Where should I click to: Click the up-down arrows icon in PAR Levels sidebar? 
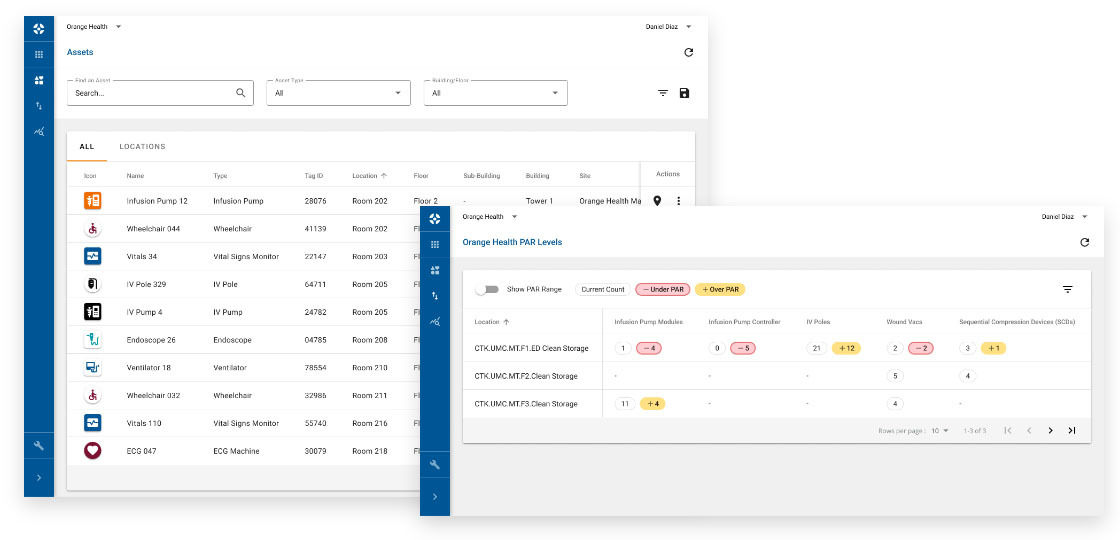(435, 296)
